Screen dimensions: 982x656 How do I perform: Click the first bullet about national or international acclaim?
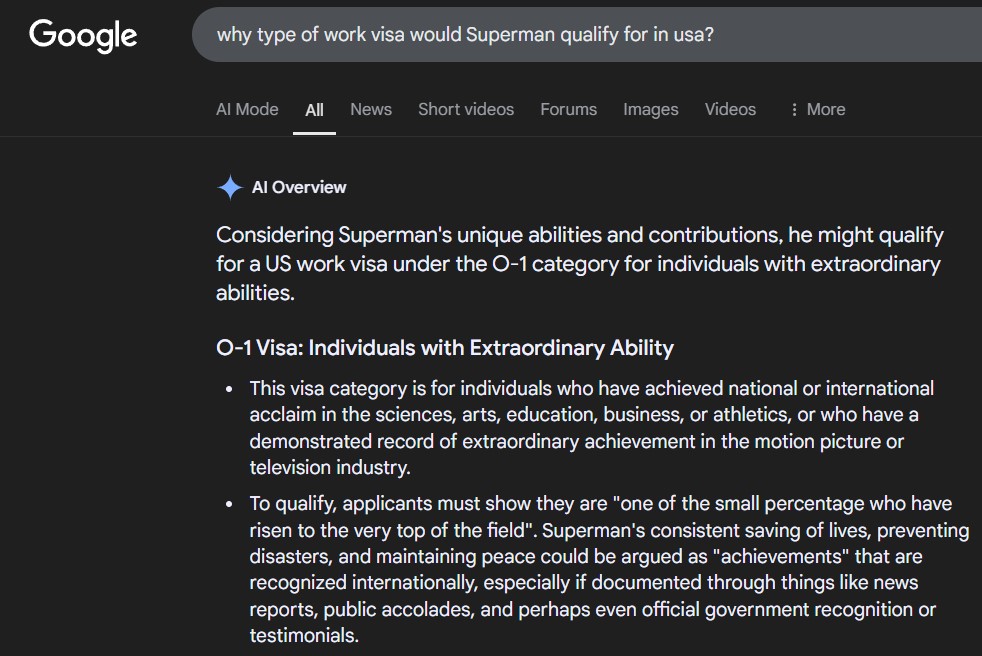pos(592,428)
